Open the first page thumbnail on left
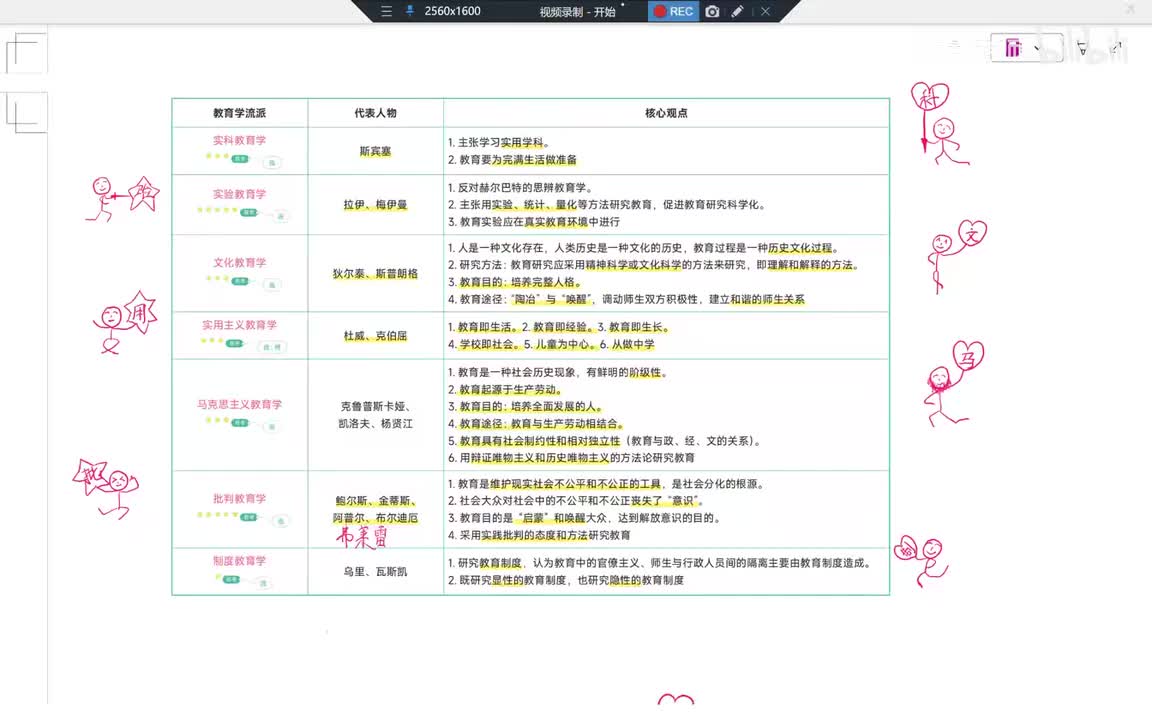Image resolution: width=1152 pixels, height=720 pixels. coord(26,53)
